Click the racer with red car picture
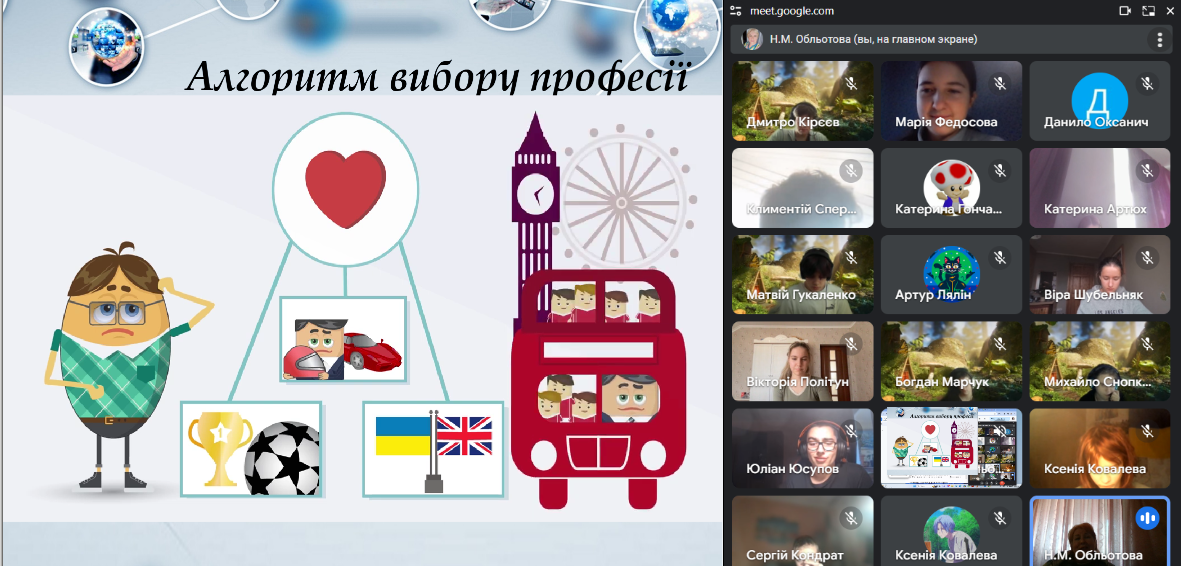Image resolution: width=1181 pixels, height=566 pixels. [343, 339]
